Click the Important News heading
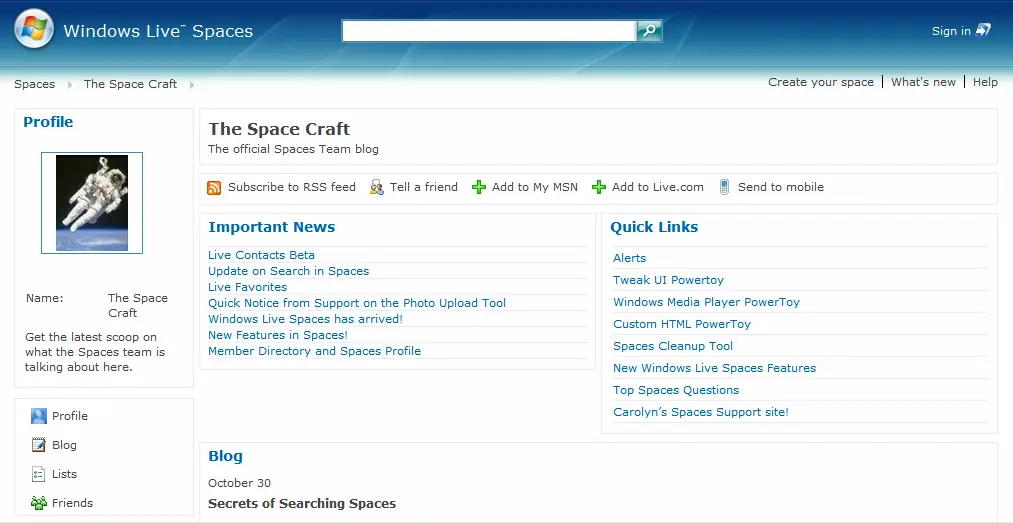 (x=271, y=227)
